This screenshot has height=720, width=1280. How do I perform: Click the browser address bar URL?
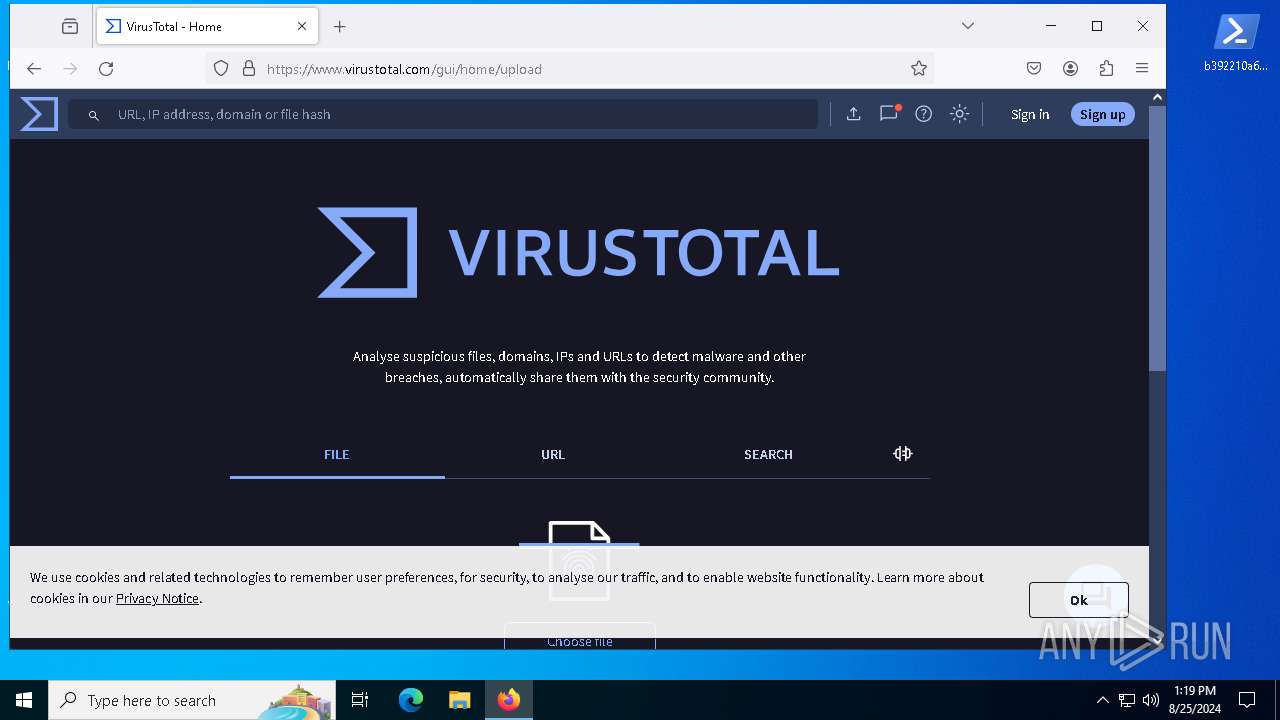[x=404, y=69]
